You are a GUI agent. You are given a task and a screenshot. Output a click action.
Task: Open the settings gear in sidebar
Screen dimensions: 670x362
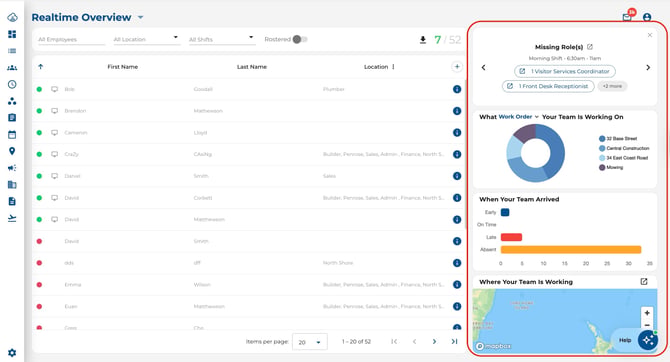pyautogui.click(x=12, y=353)
